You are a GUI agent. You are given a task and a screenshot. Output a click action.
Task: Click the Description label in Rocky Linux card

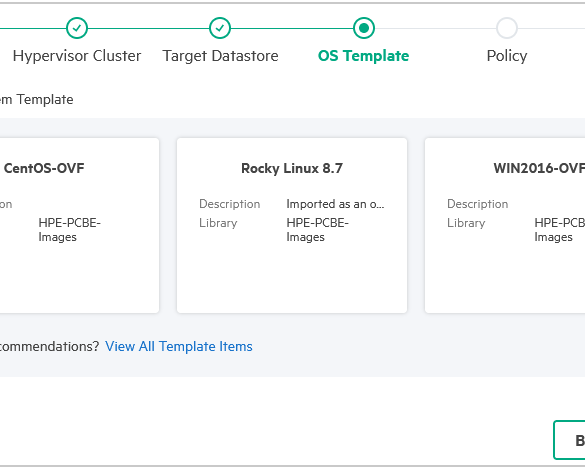click(x=229, y=204)
